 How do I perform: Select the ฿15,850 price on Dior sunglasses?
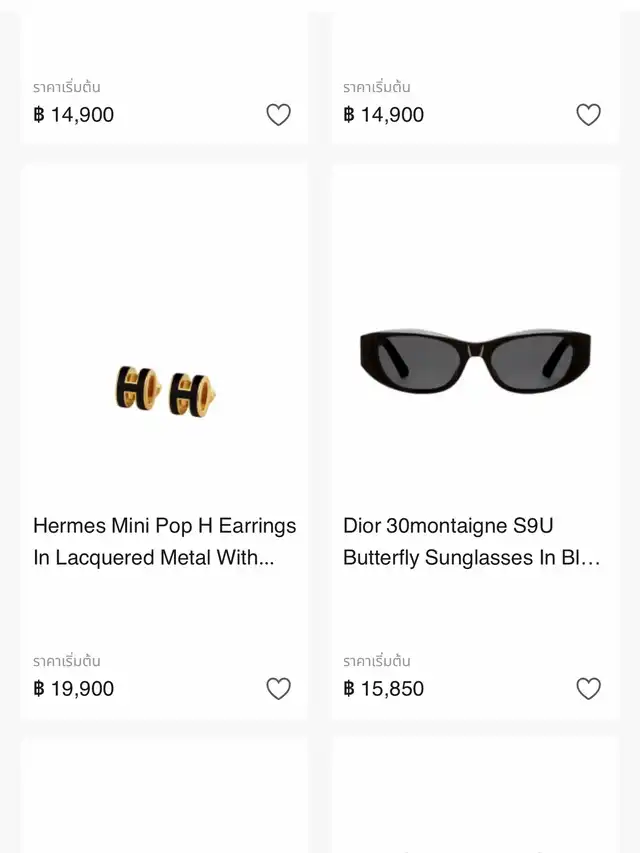click(x=383, y=689)
